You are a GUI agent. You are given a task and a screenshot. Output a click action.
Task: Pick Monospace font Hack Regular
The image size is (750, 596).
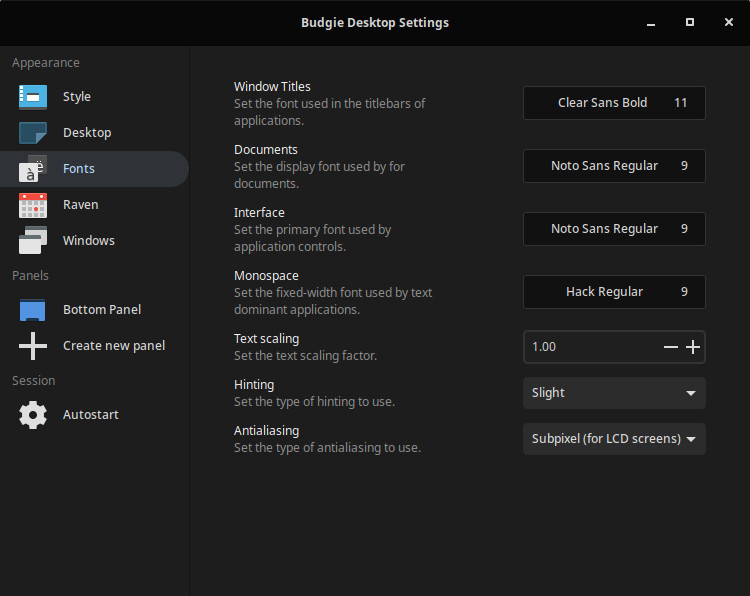tap(613, 292)
